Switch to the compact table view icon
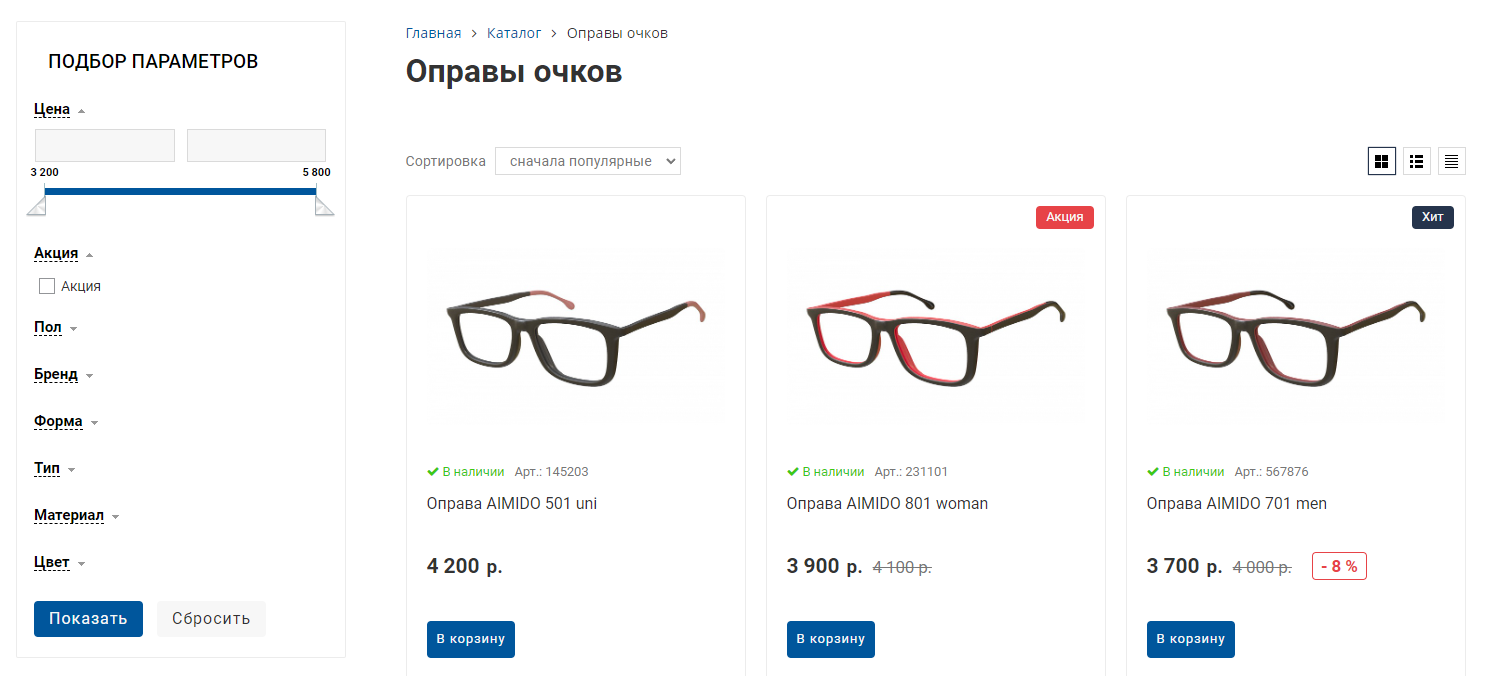The width and height of the screenshot is (1495, 676). [x=1451, y=161]
